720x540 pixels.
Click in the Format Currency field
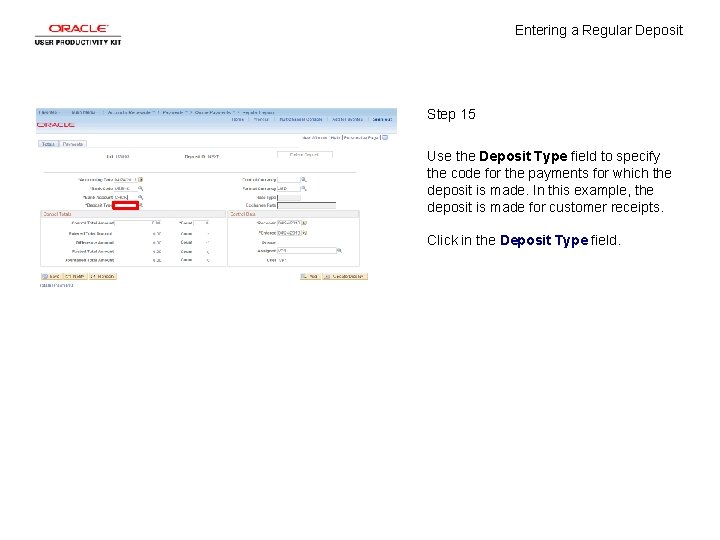289,188
